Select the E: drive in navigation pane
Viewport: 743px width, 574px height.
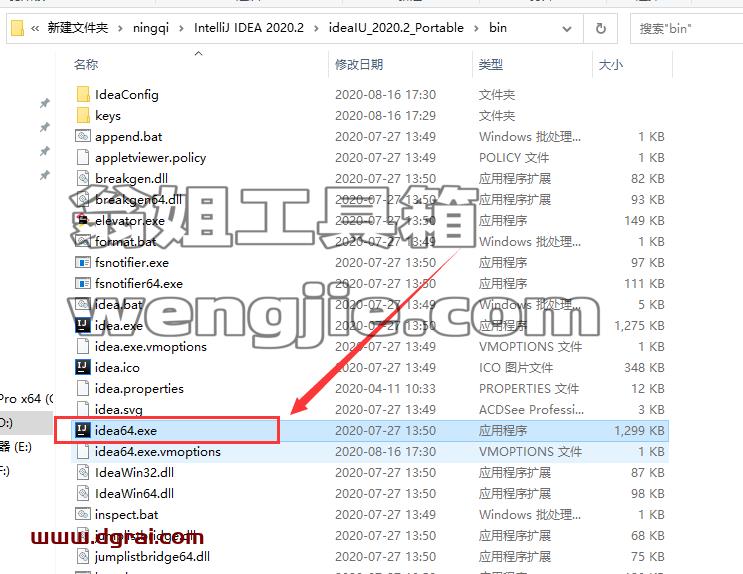pyautogui.click(x=16, y=446)
